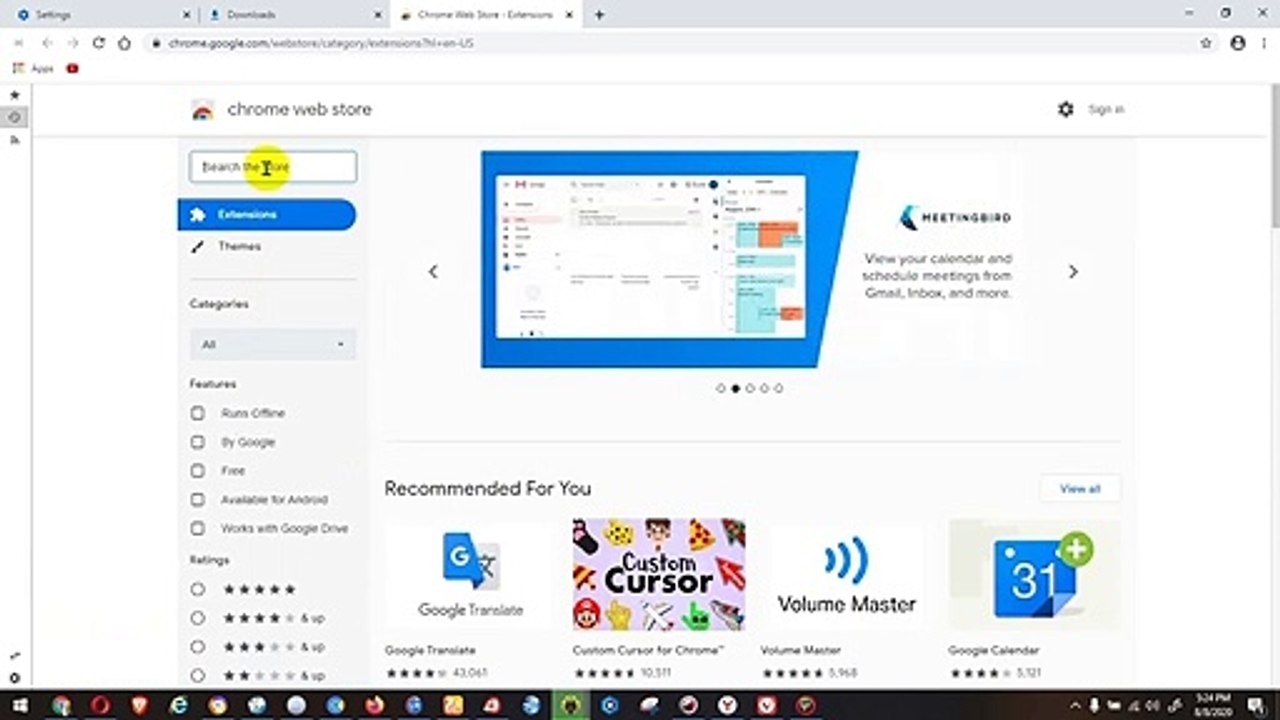Launch Firefox from the taskbar

tap(374, 705)
